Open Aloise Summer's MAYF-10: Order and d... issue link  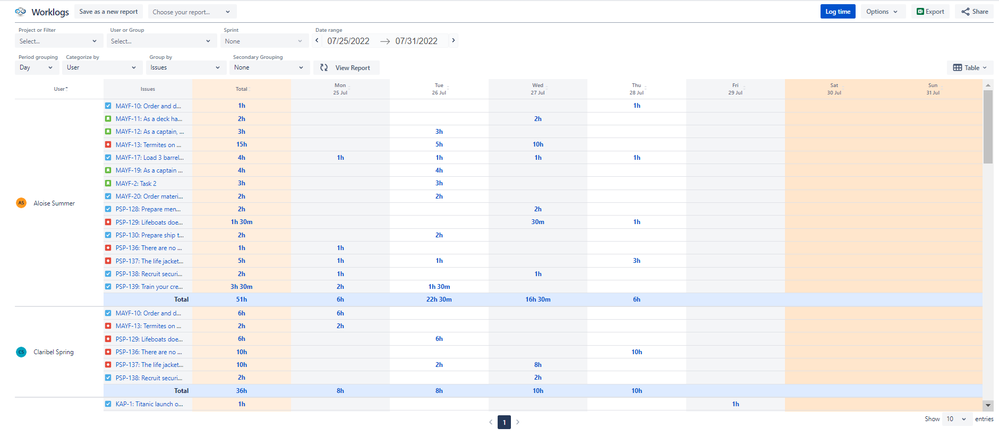148,105
